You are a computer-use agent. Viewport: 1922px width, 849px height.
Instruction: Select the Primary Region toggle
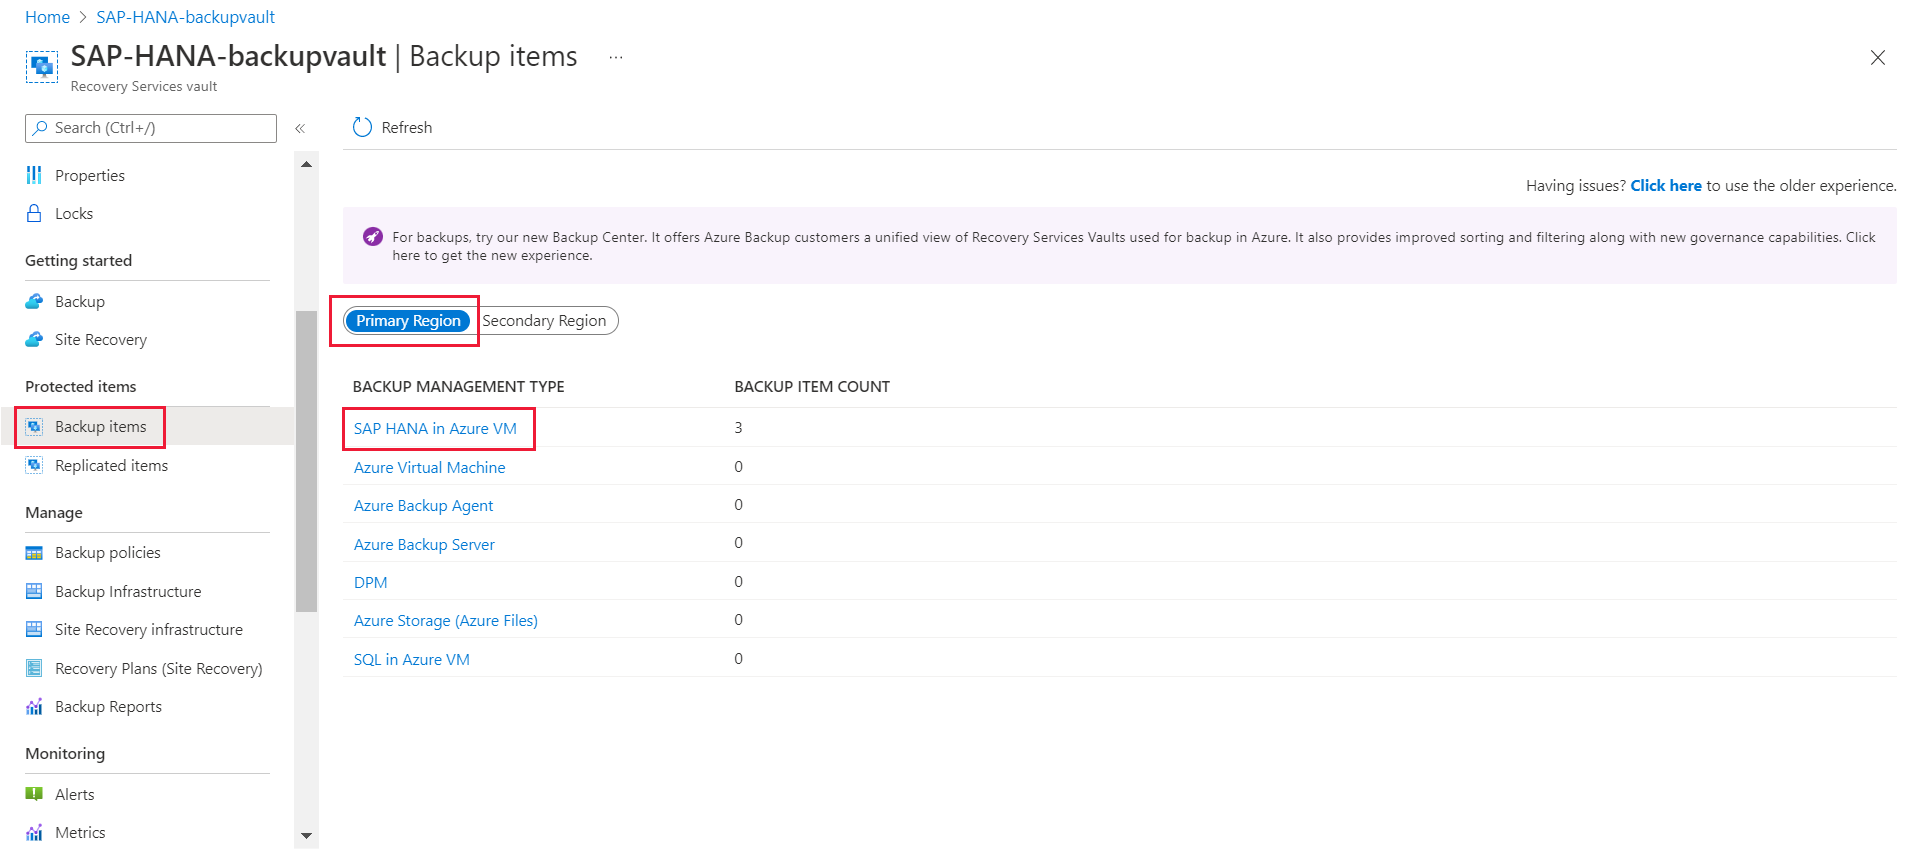[x=408, y=321]
